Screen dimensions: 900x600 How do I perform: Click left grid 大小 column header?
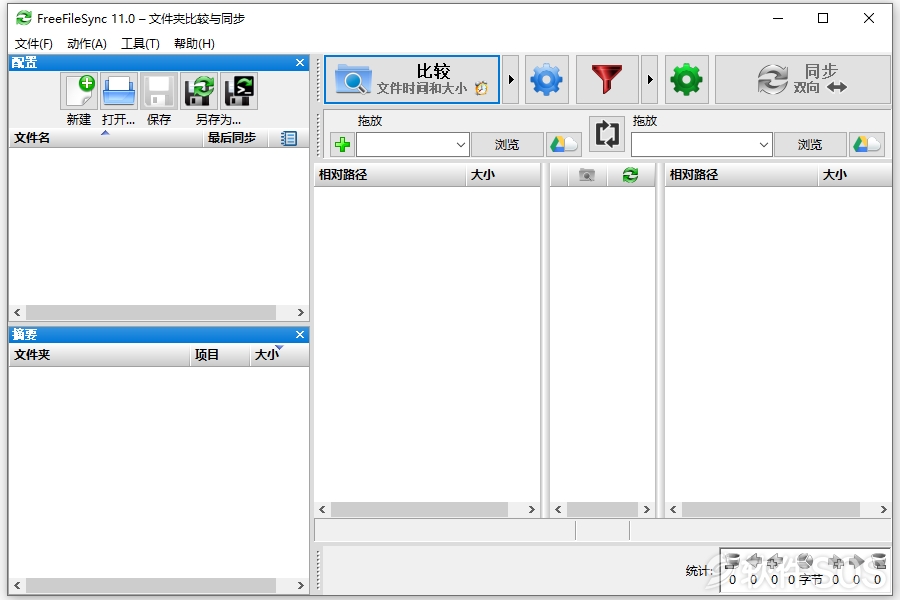click(503, 175)
